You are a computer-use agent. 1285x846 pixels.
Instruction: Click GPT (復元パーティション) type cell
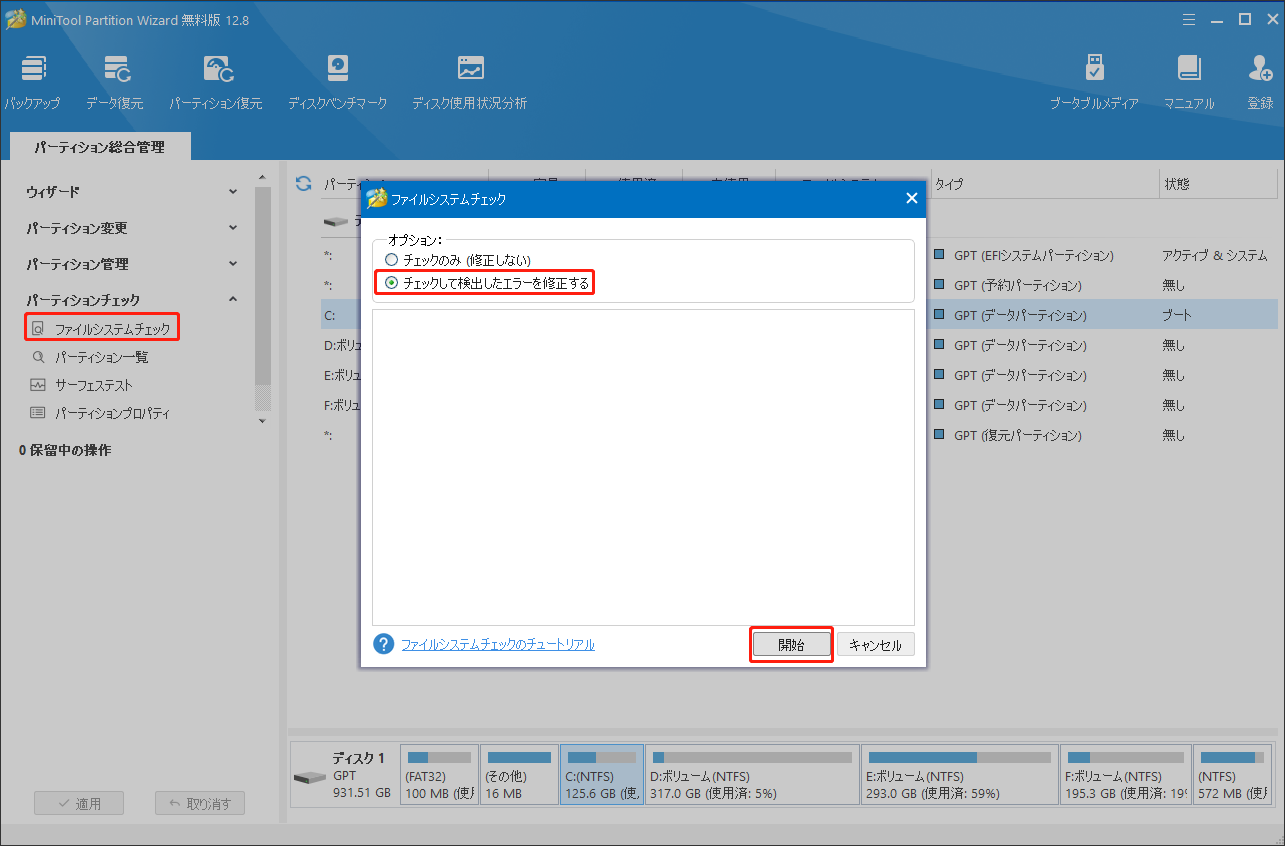(x=1018, y=436)
